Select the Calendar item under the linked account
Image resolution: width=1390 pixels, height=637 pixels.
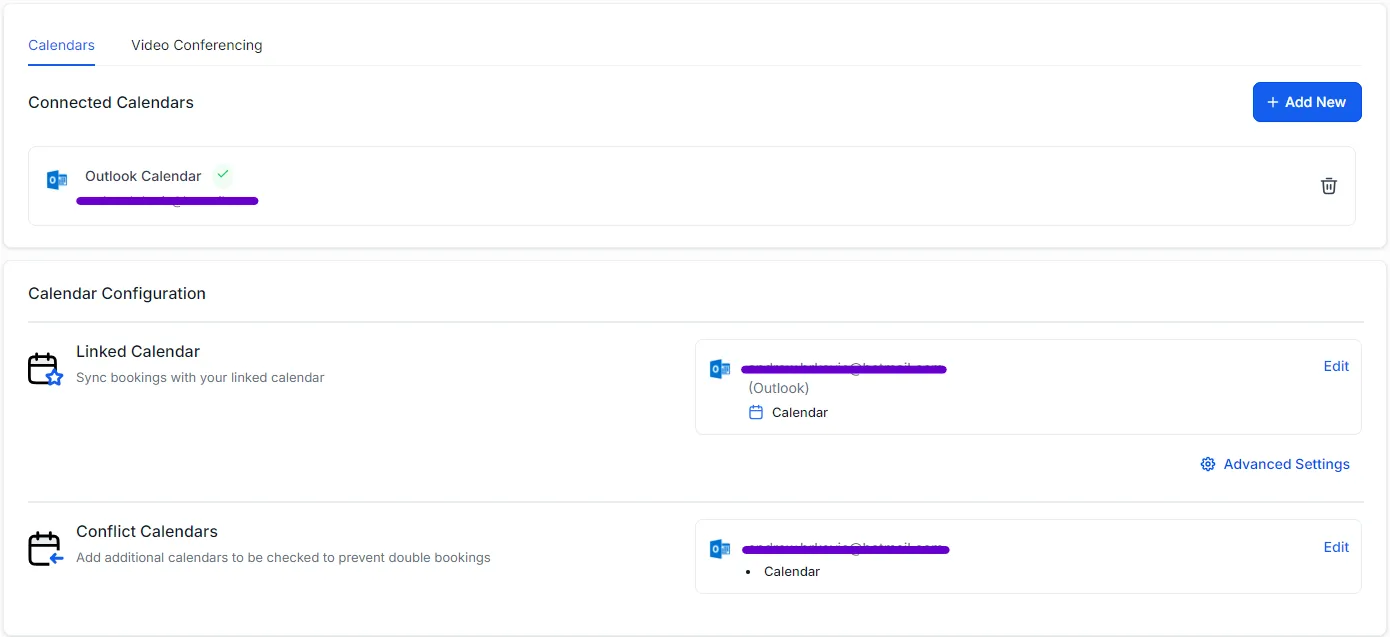pyautogui.click(x=800, y=411)
